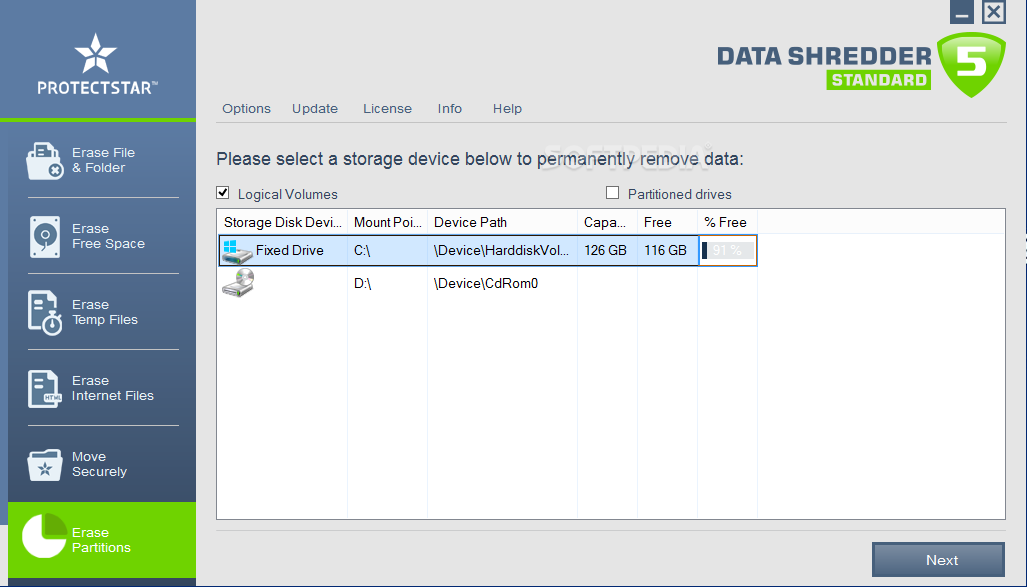1027x587 pixels.
Task: Sort by Free column header
Action: point(667,223)
